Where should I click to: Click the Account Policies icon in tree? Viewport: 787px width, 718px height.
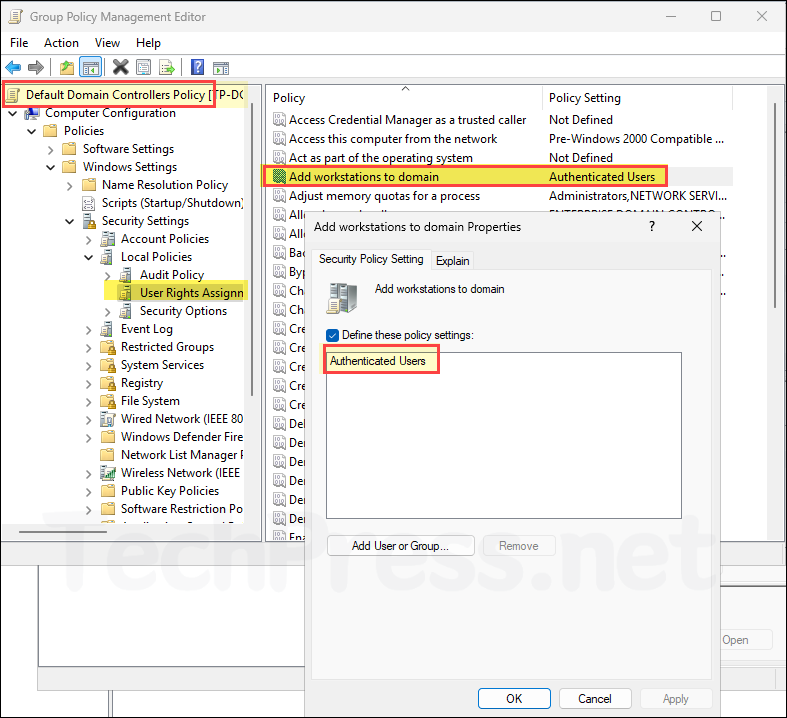108,239
